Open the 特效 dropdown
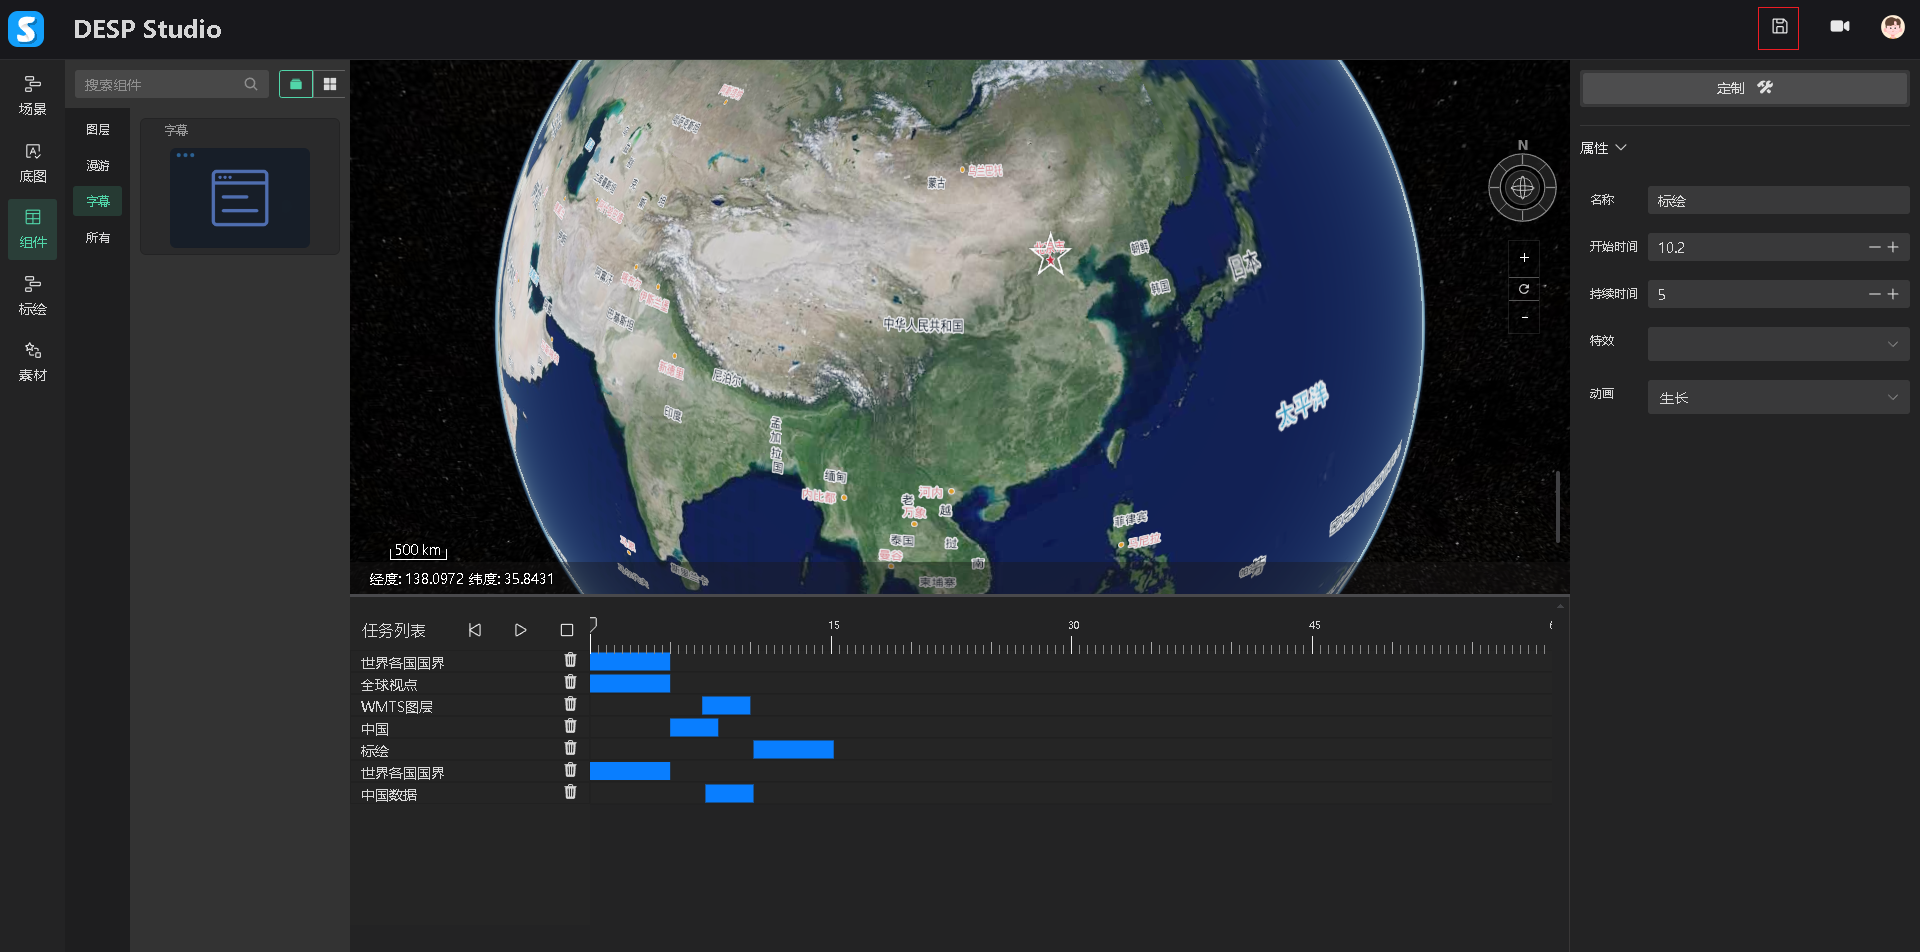Image resolution: width=1920 pixels, height=952 pixels. pyautogui.click(x=1778, y=344)
